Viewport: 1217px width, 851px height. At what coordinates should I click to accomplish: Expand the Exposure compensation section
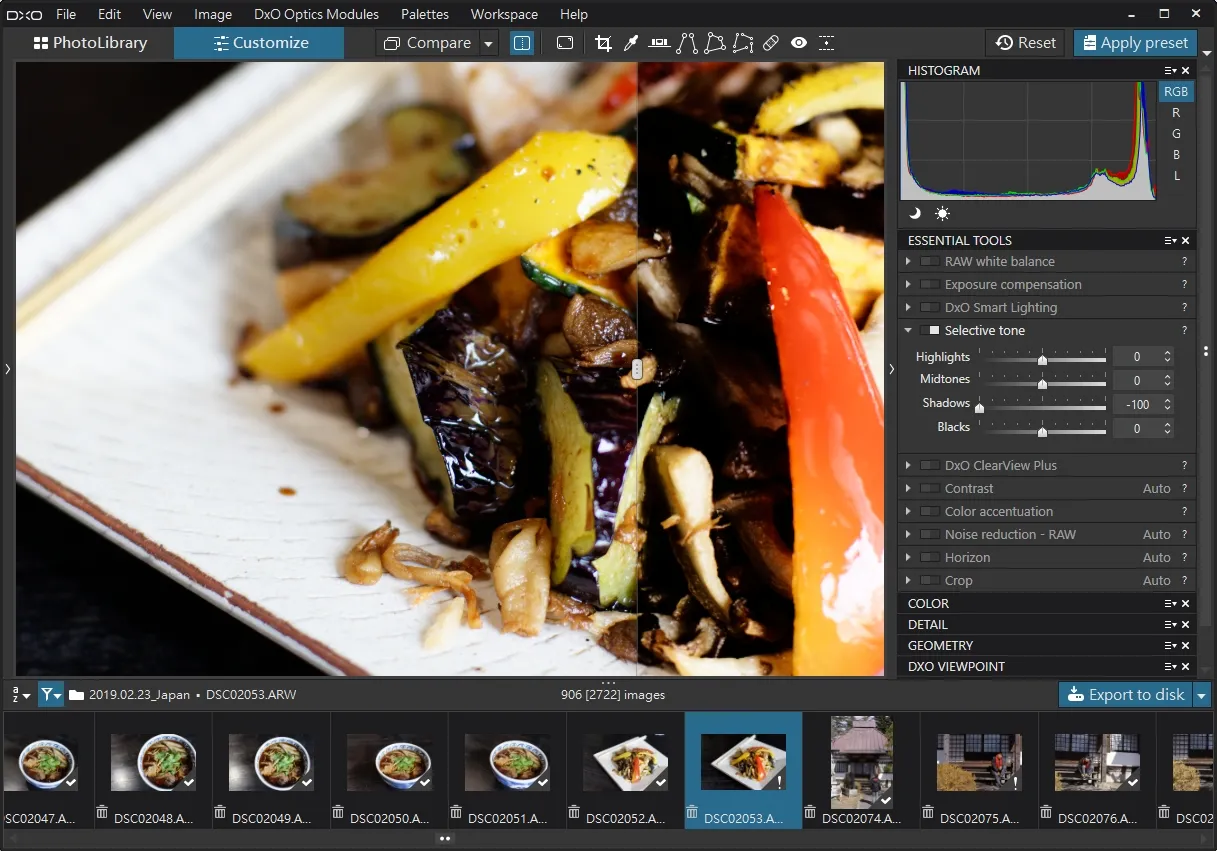point(908,284)
